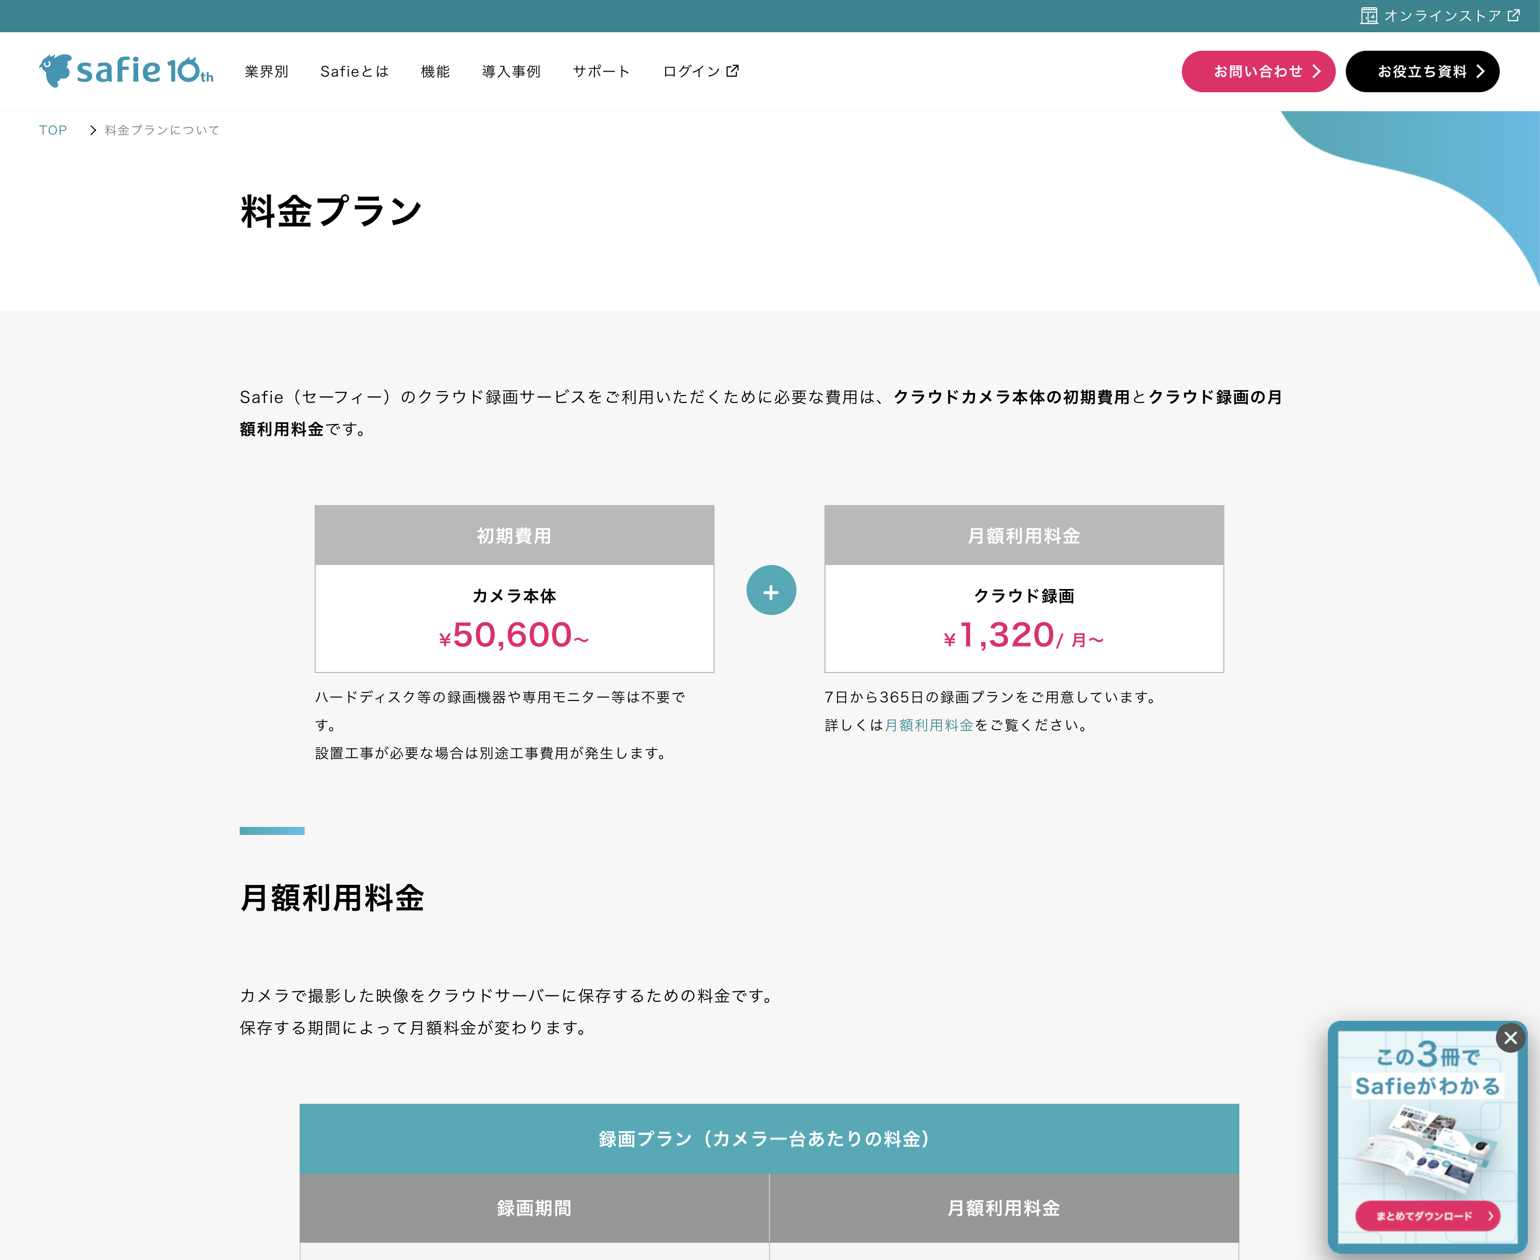Open the 業界別 menu

click(x=267, y=71)
